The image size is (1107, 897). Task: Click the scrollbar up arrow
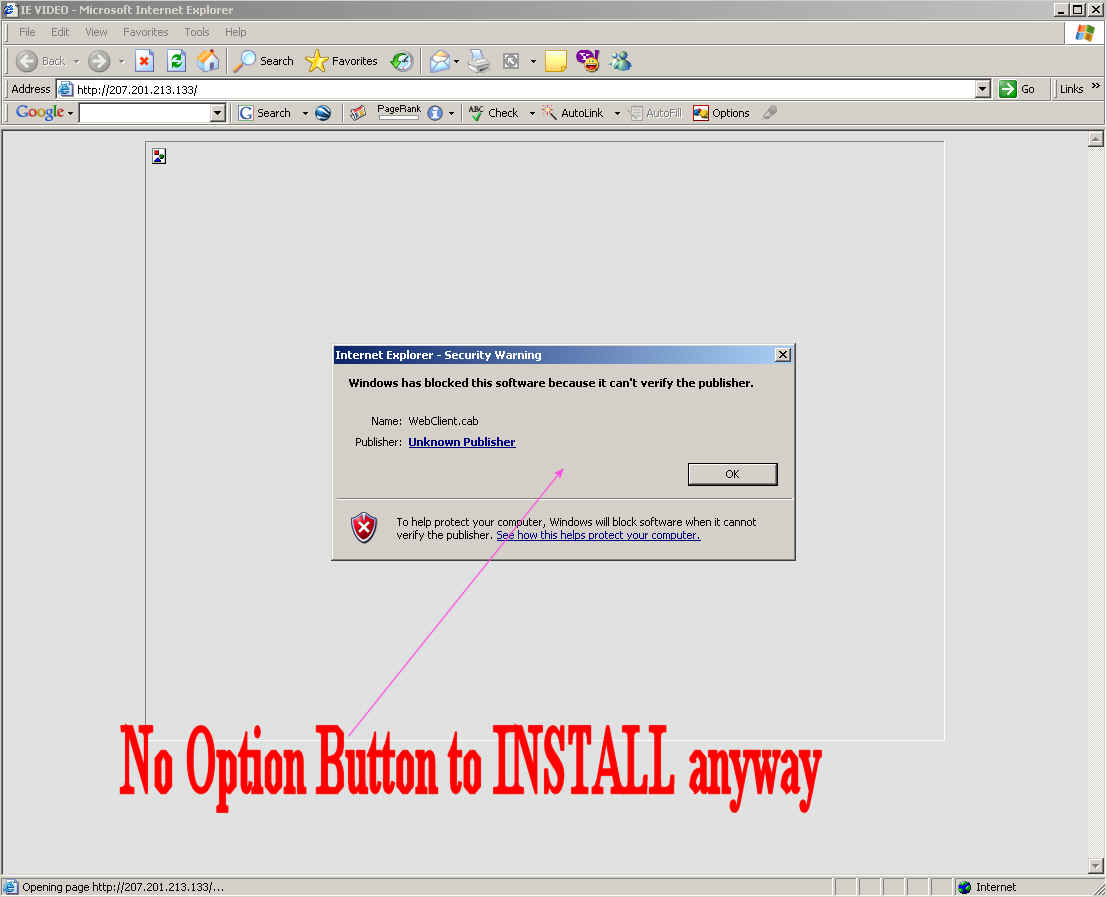coord(1095,138)
